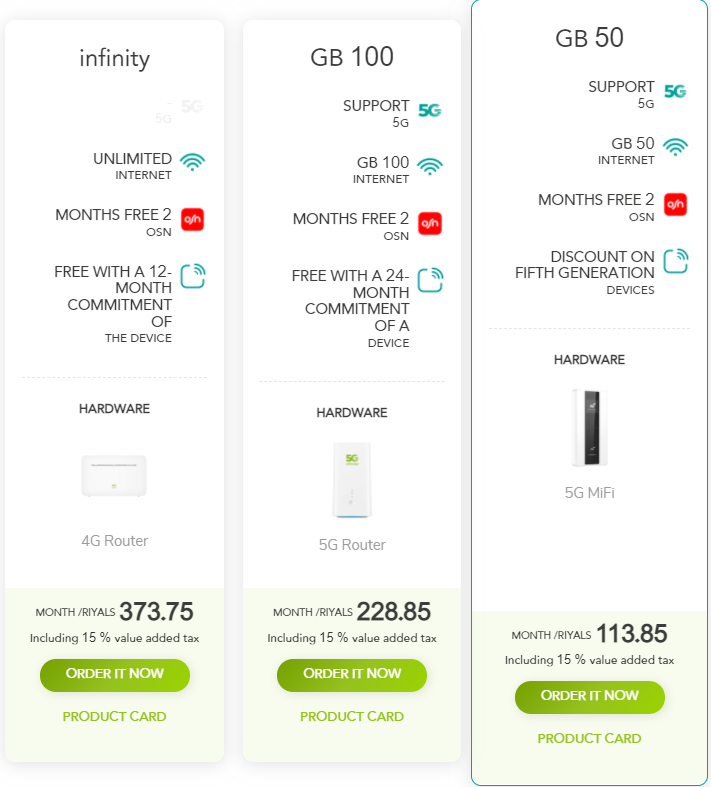Click the red OSN icon in GB 100 plan
This screenshot has width=711, height=787.
429,223
